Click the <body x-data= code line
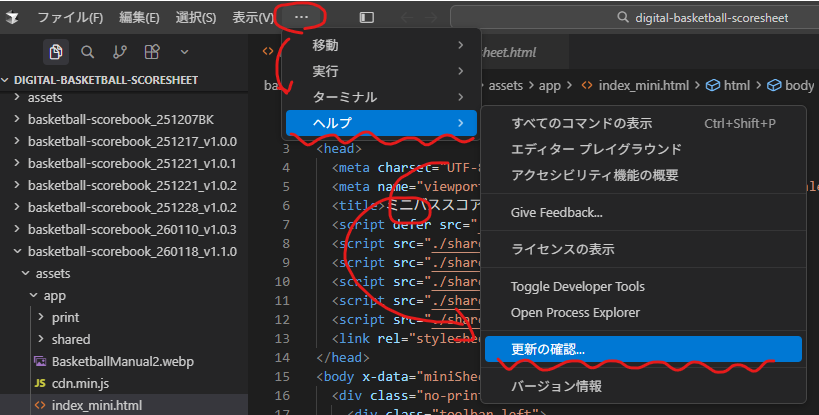The width and height of the screenshot is (819, 415). (398, 376)
